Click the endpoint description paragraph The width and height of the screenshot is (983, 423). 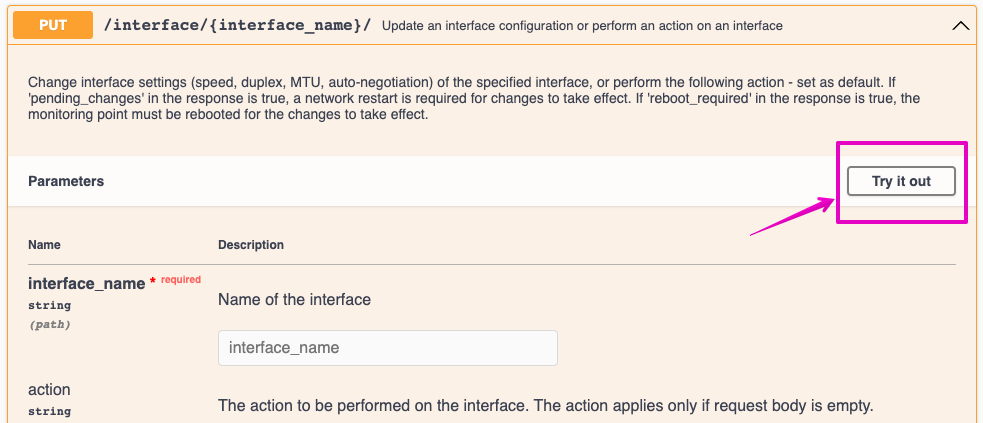point(473,97)
